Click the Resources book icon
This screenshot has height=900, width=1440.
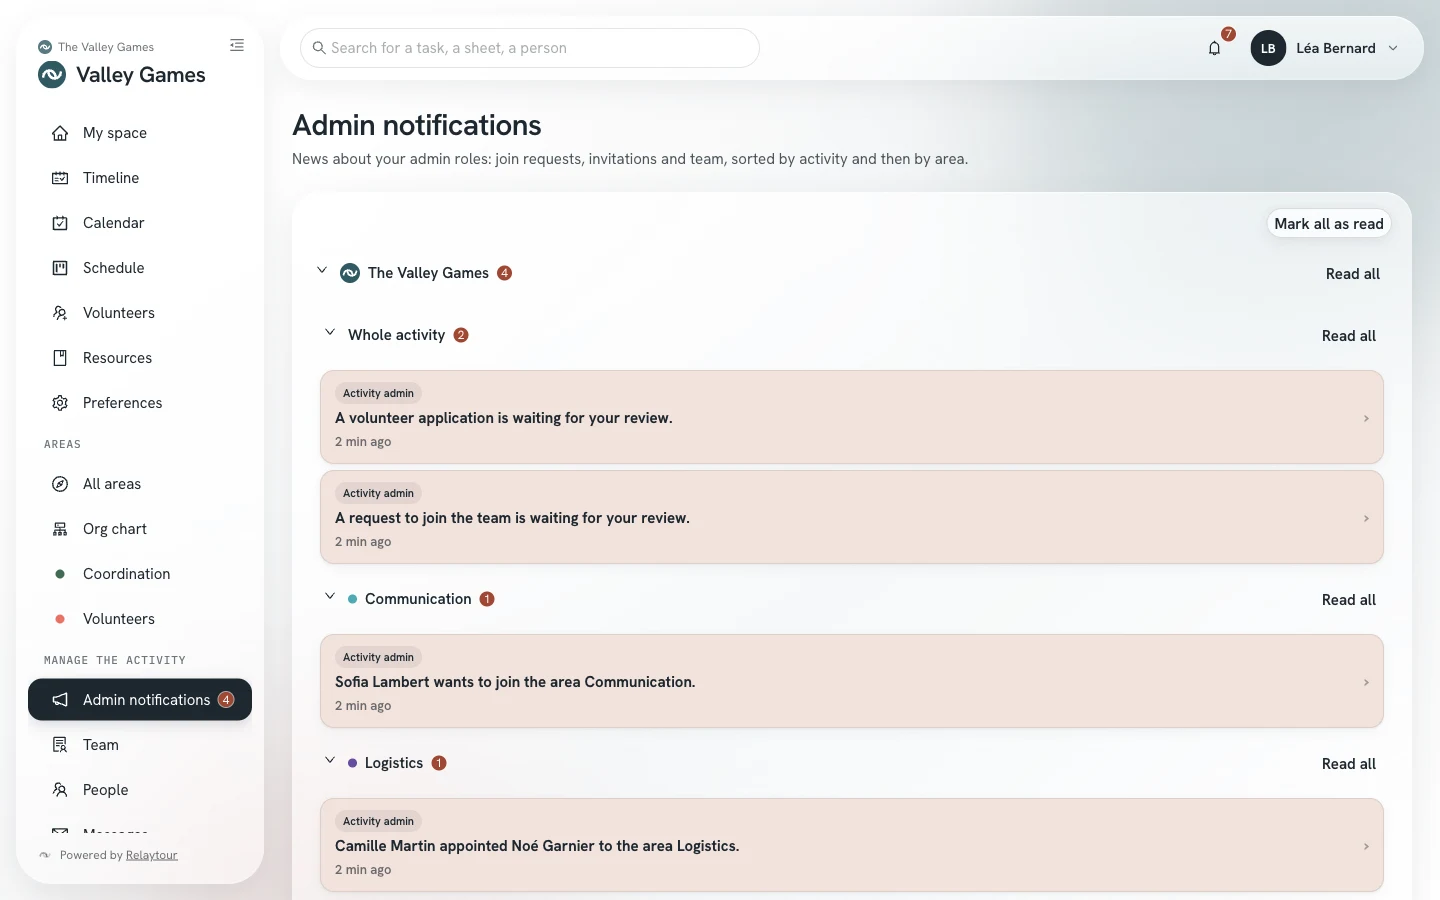click(60, 358)
